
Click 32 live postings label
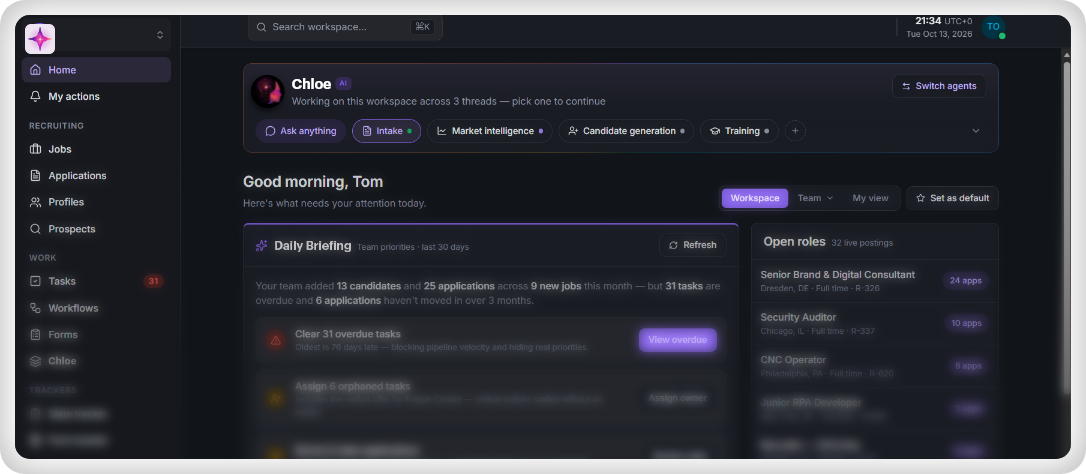[862, 243]
